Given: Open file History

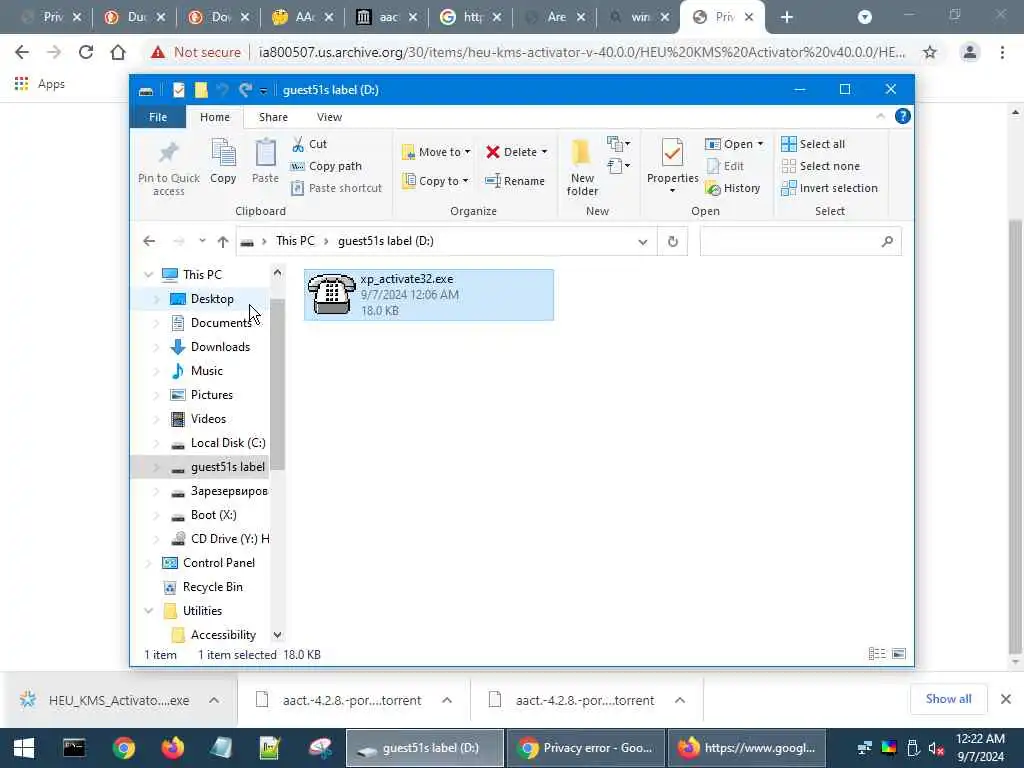Looking at the screenshot, I should coord(733,188).
